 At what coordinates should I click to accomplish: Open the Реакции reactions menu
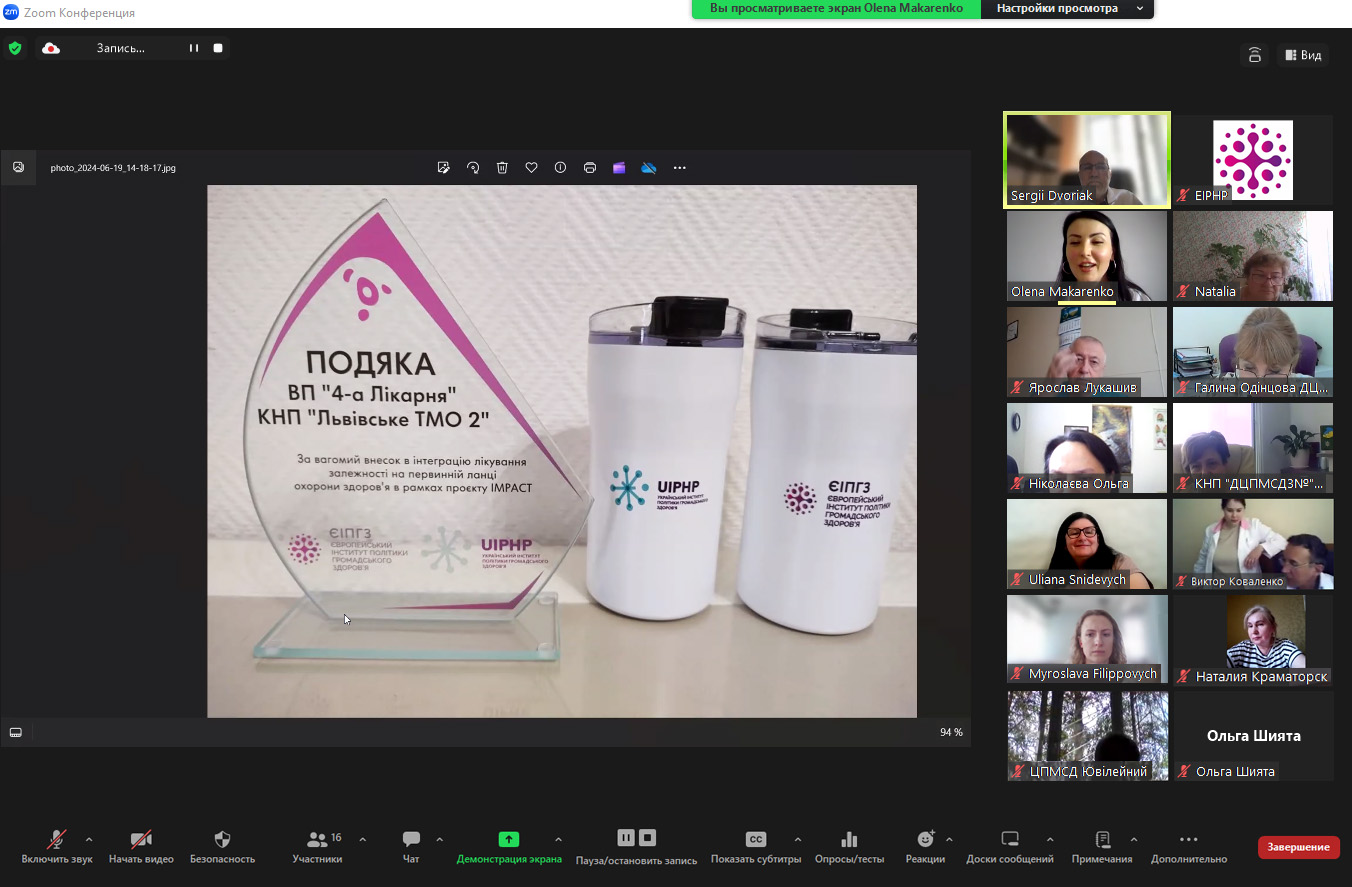925,847
